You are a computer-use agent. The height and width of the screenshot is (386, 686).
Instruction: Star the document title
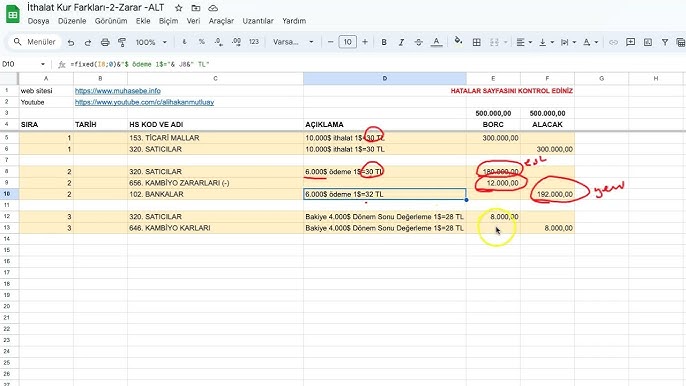tap(178, 8)
